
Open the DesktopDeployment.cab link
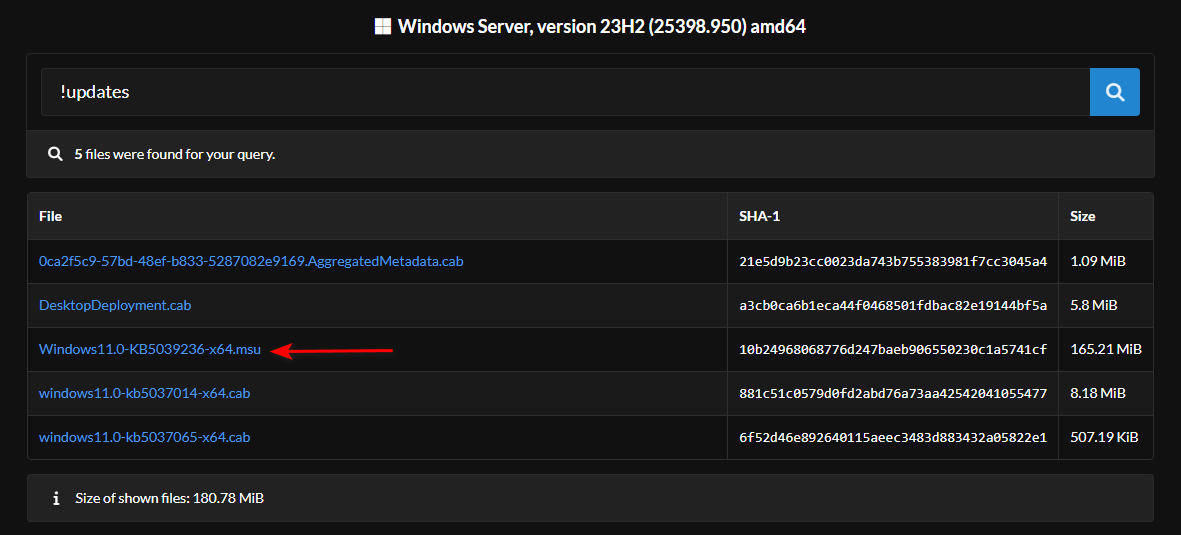pos(115,306)
